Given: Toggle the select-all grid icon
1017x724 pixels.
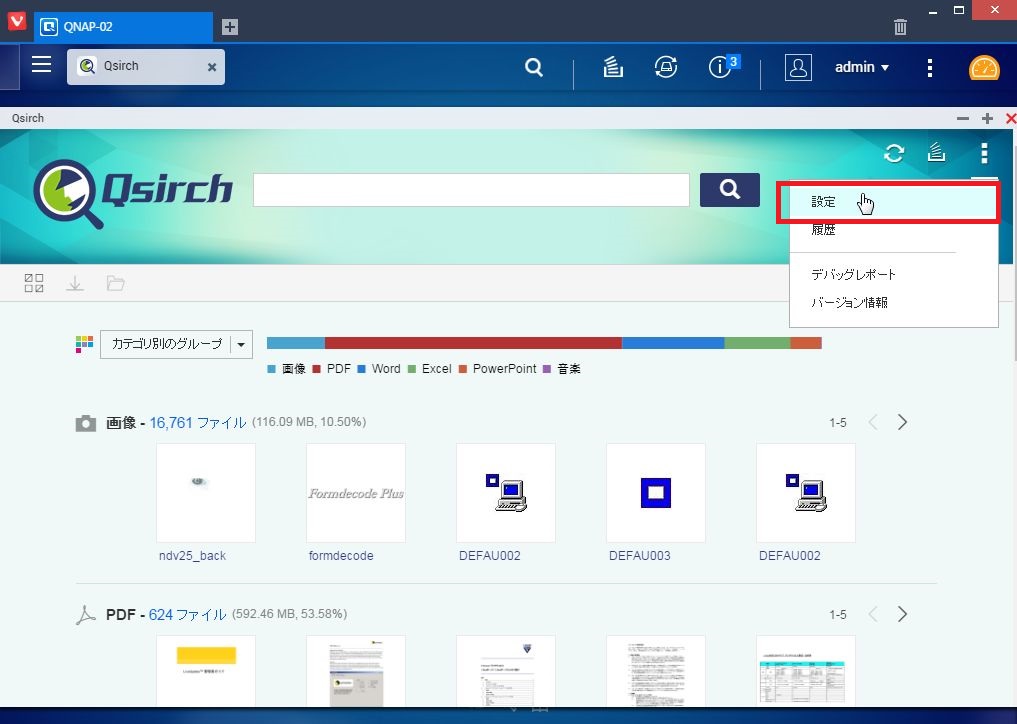Looking at the screenshot, I should click(x=34, y=283).
